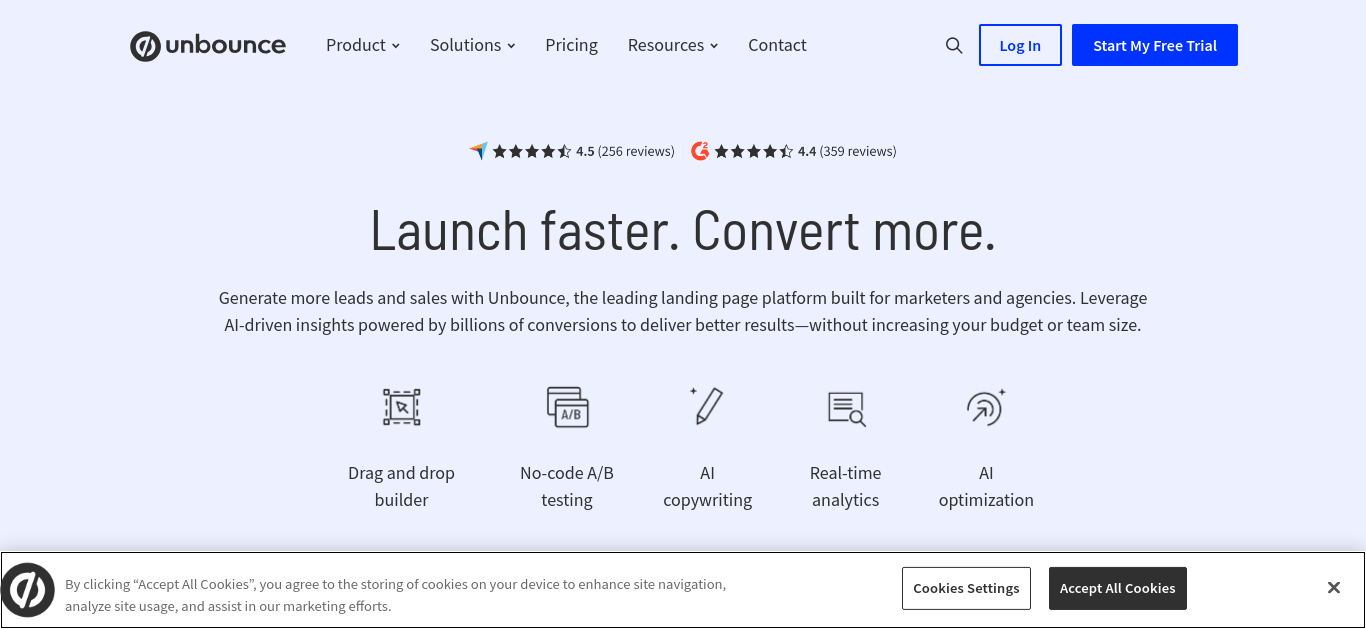Click the Capterra five-star rating stars
Screen dimensions: 1366x629
(532, 152)
